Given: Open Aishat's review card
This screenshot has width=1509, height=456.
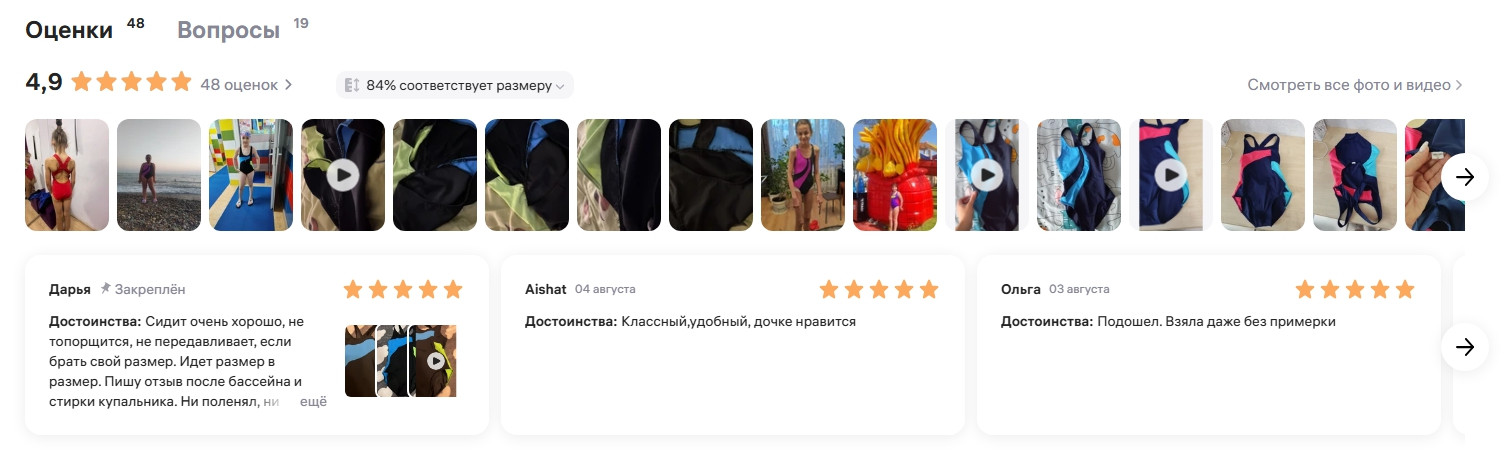Looking at the screenshot, I should click(x=733, y=345).
